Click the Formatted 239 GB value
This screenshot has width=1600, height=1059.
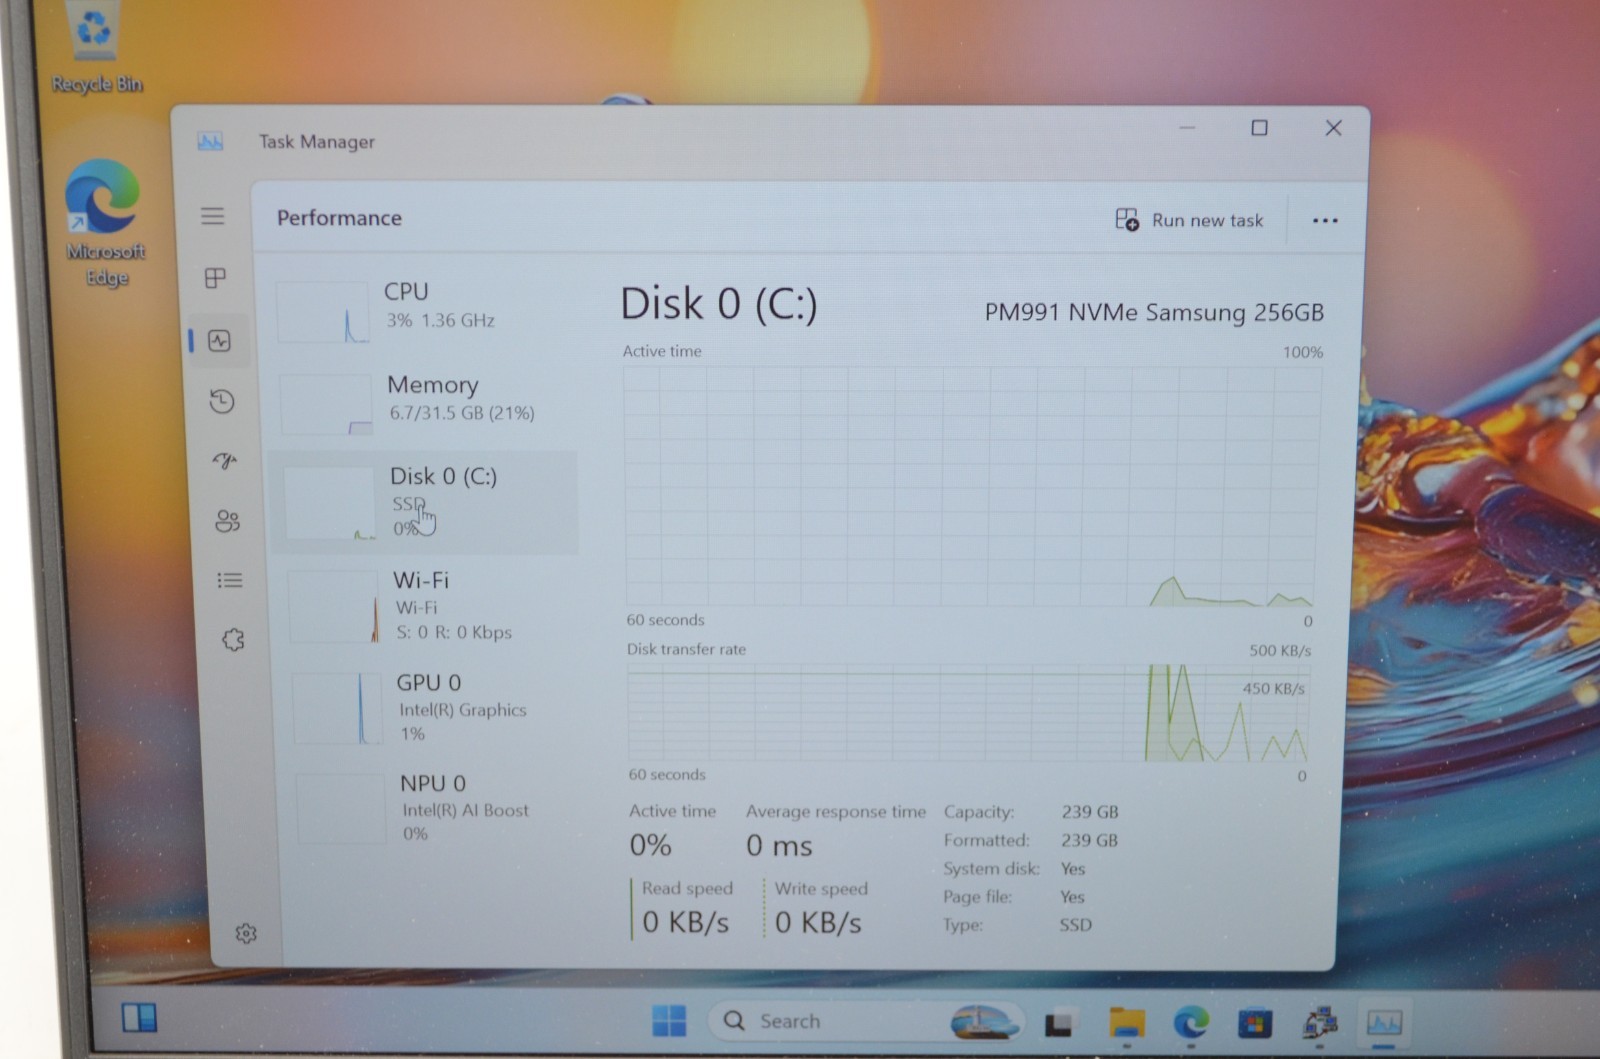point(1089,840)
